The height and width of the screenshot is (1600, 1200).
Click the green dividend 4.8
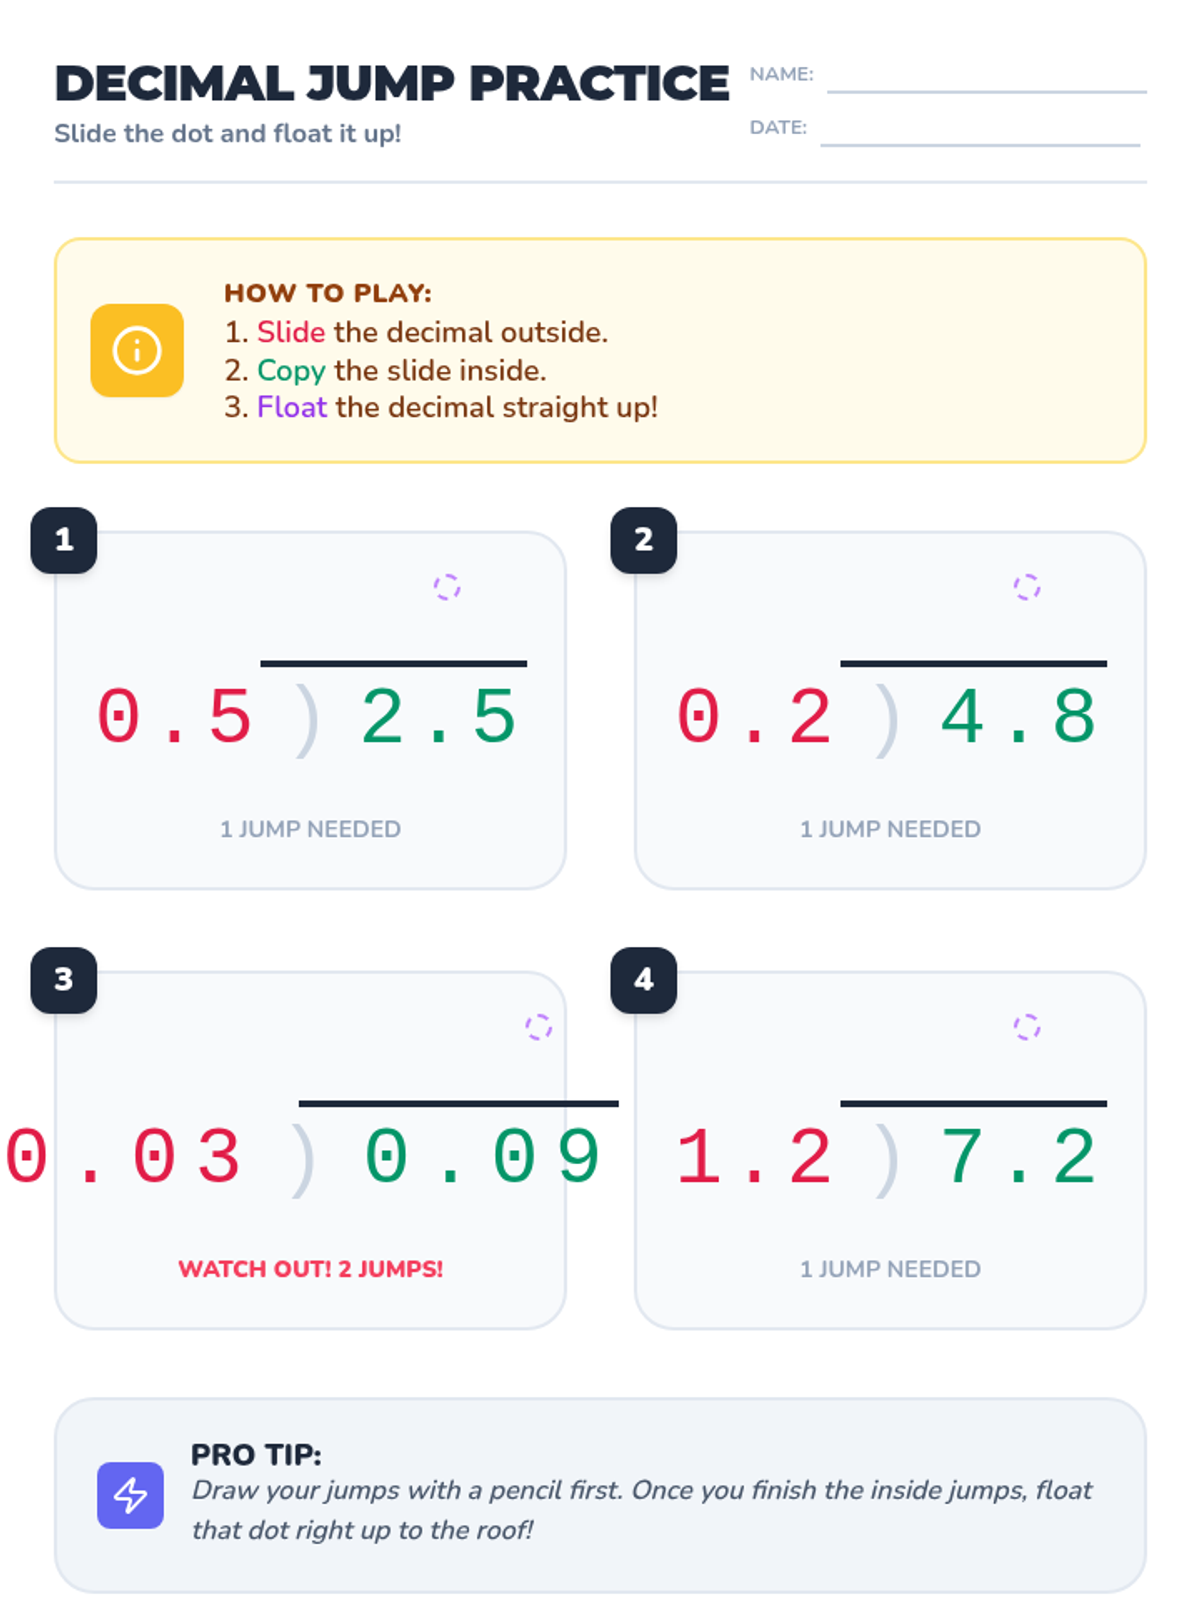1018,718
